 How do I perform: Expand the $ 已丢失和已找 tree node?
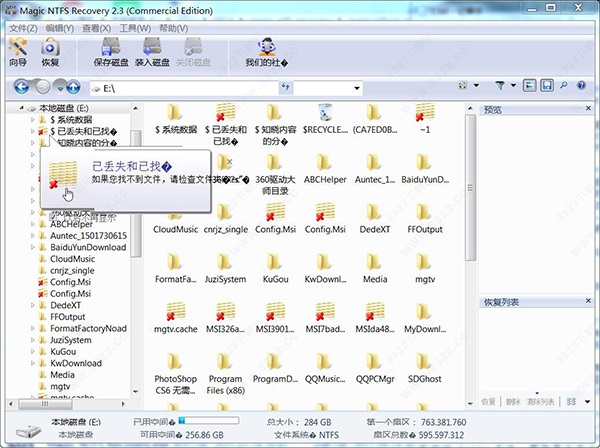pyautogui.click(x=33, y=131)
